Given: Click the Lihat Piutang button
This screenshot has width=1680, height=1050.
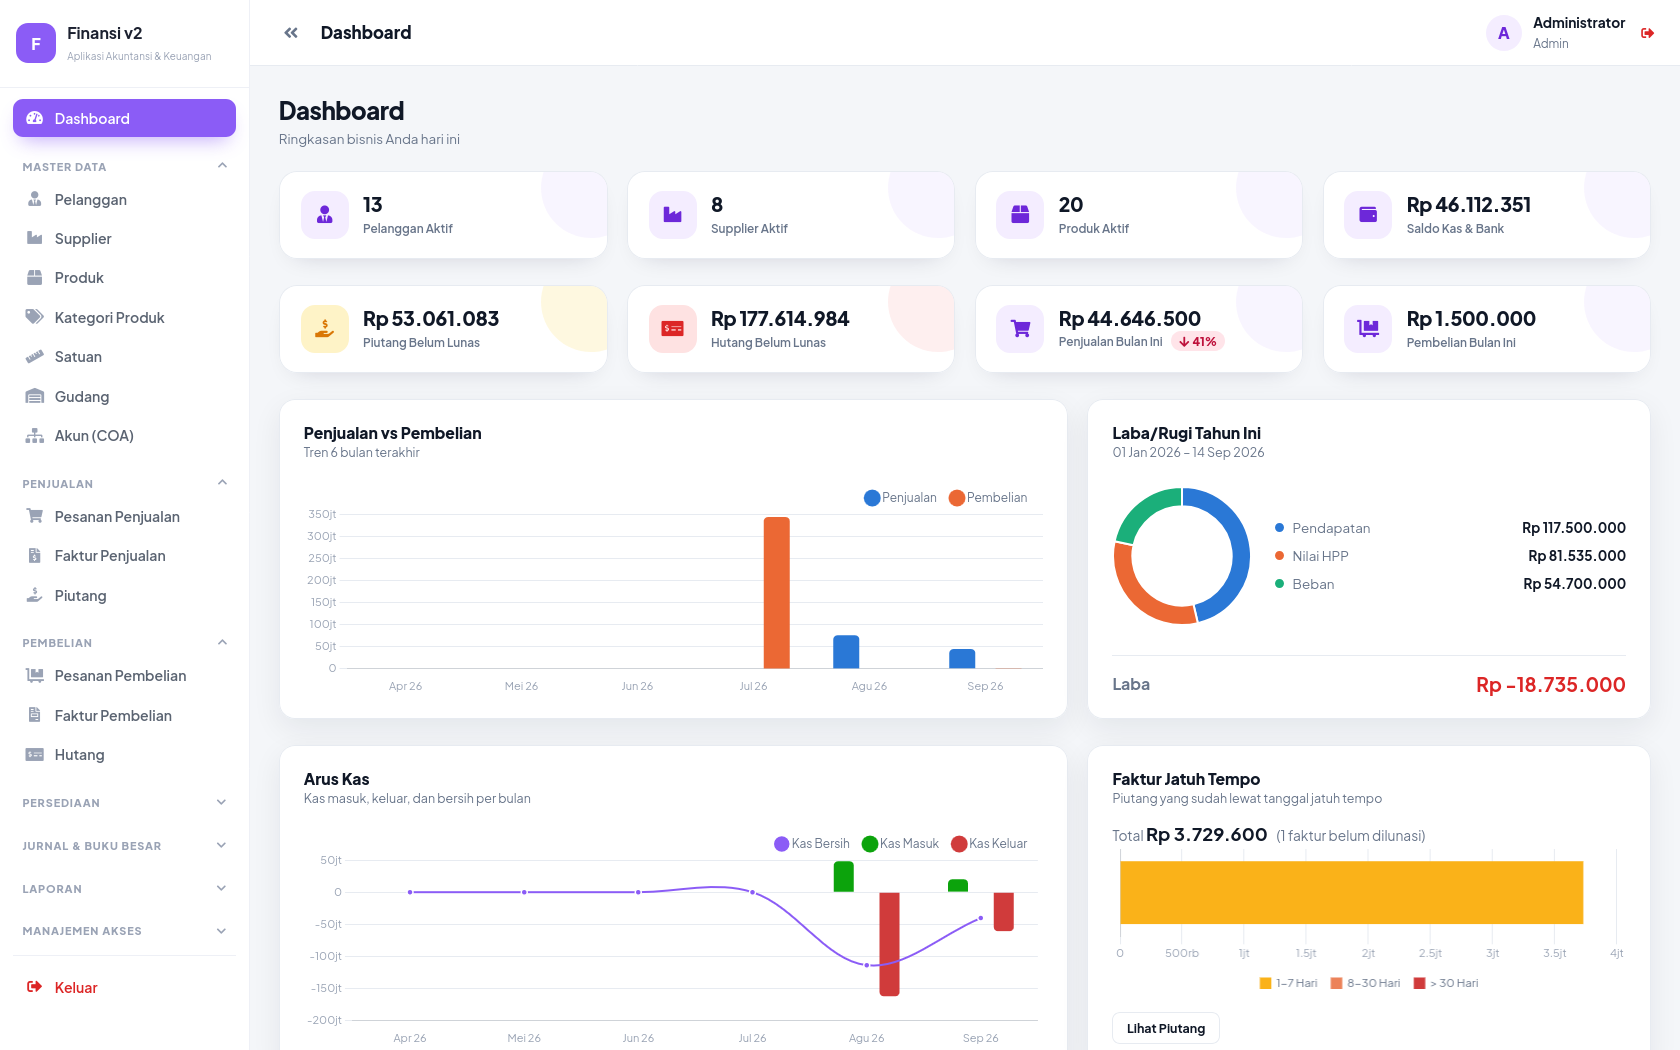Looking at the screenshot, I should 1166,1028.
